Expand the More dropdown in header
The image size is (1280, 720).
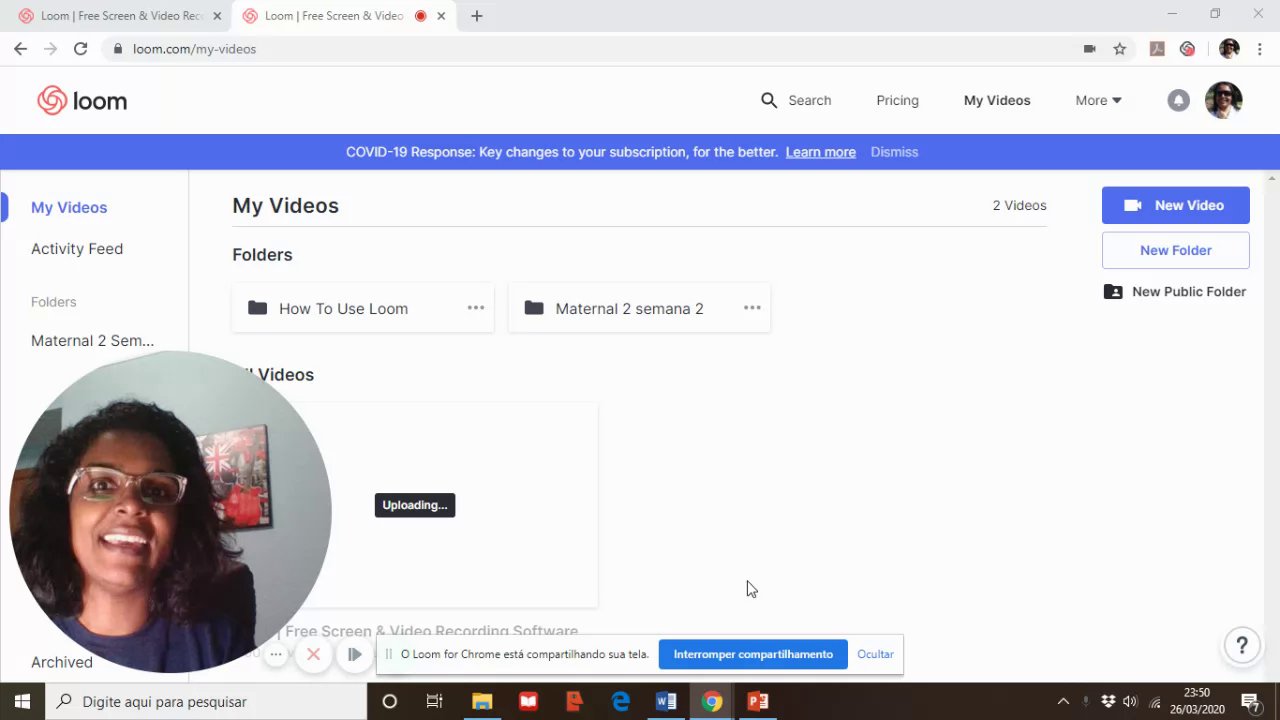coord(1098,100)
